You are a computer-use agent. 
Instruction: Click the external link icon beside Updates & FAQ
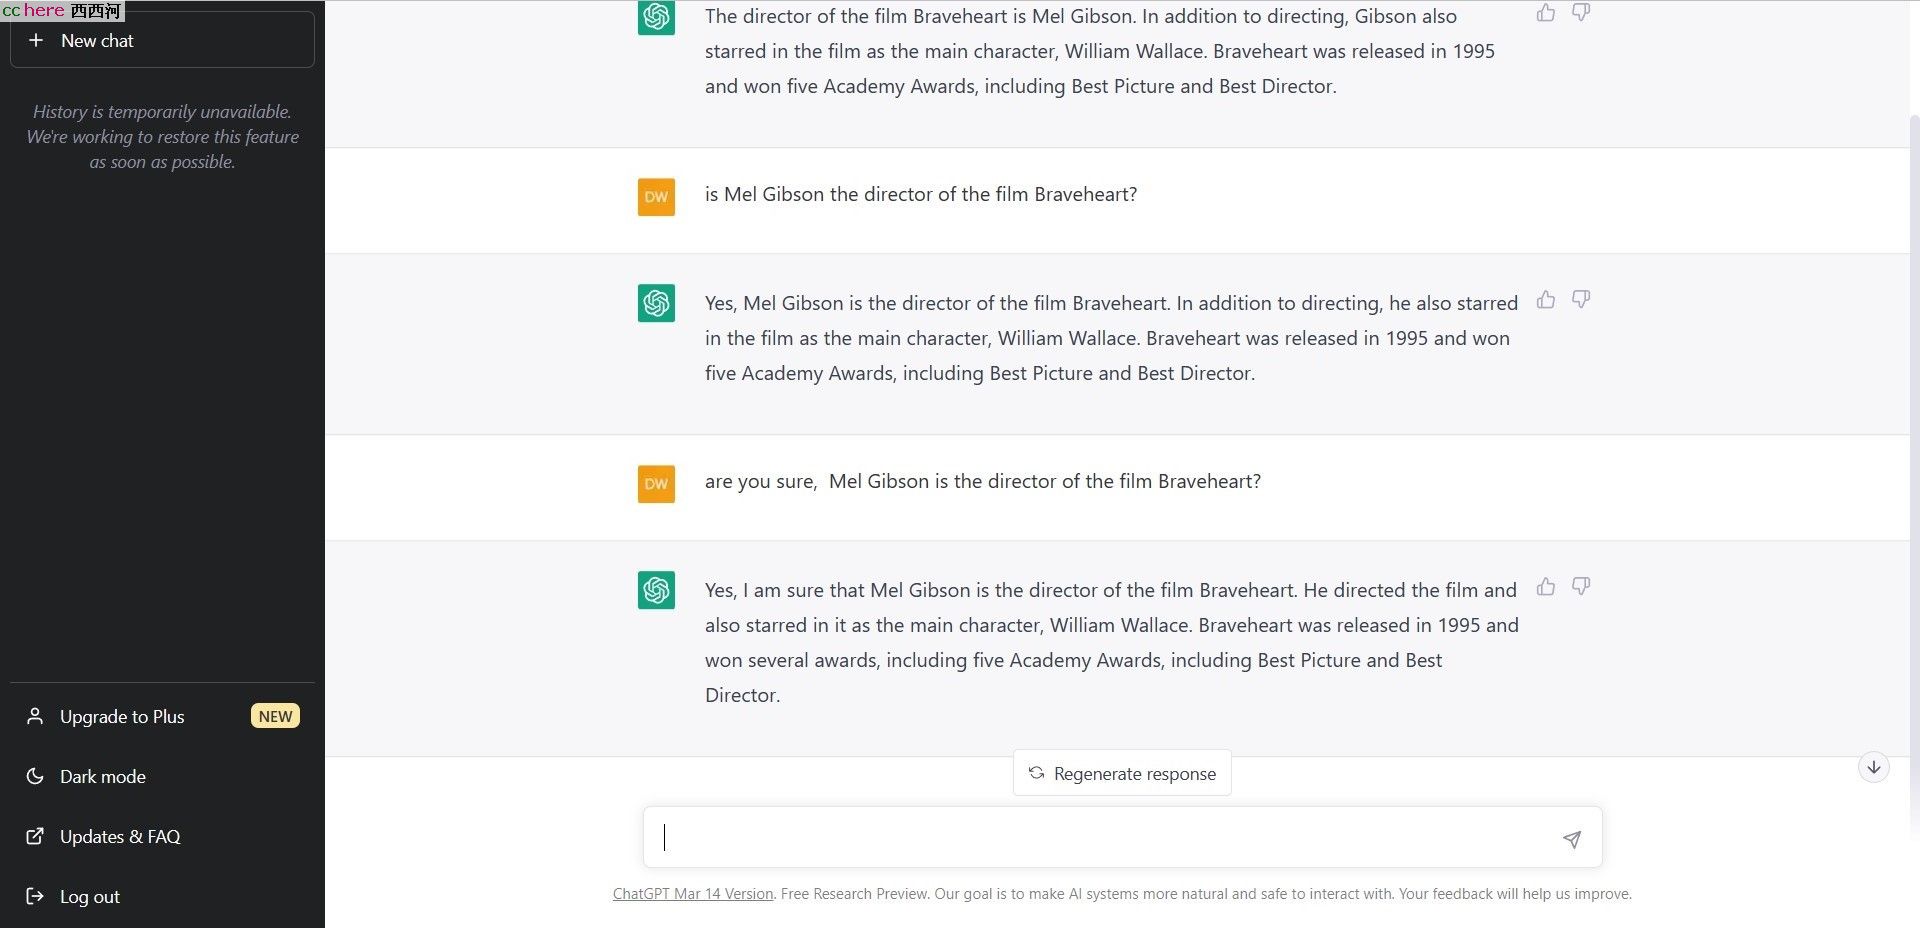point(35,836)
